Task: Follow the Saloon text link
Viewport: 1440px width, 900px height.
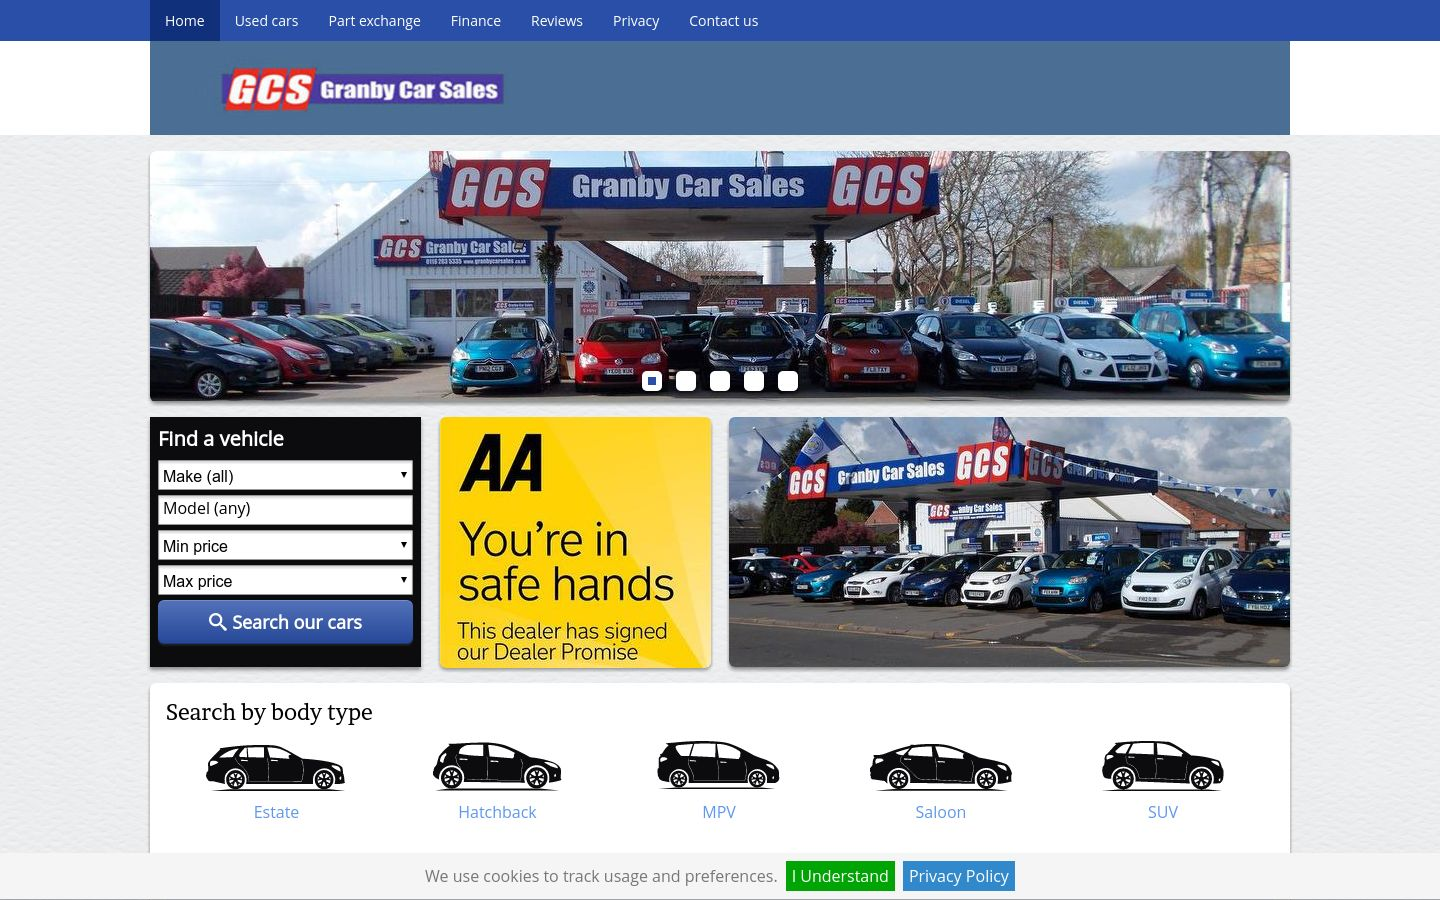Action: pos(941,812)
